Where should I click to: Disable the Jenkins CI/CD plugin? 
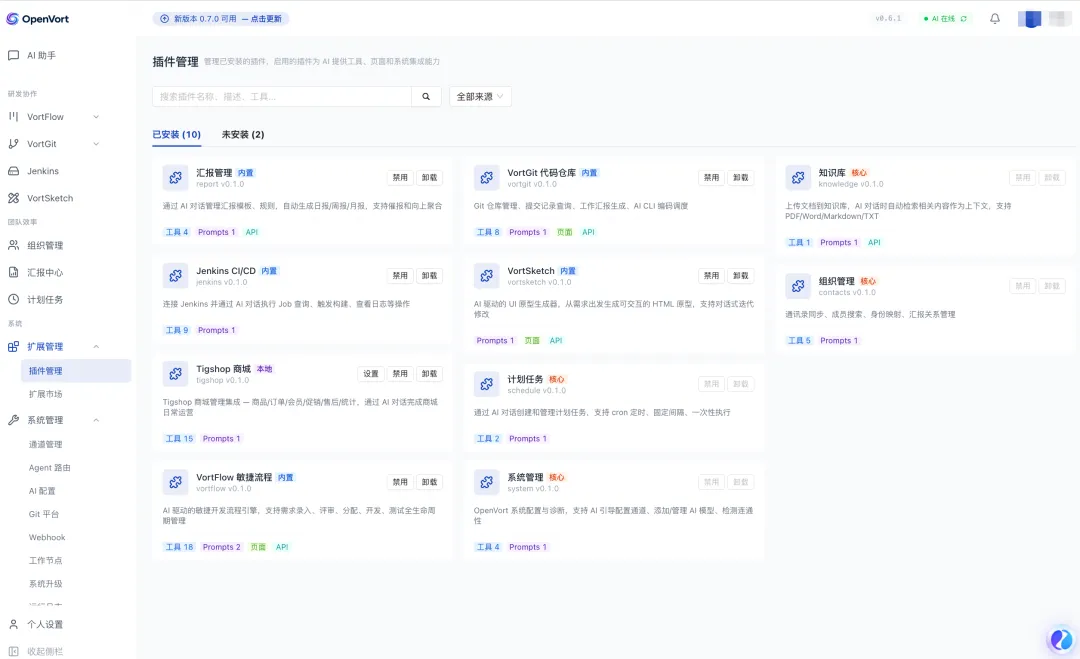[399, 275]
